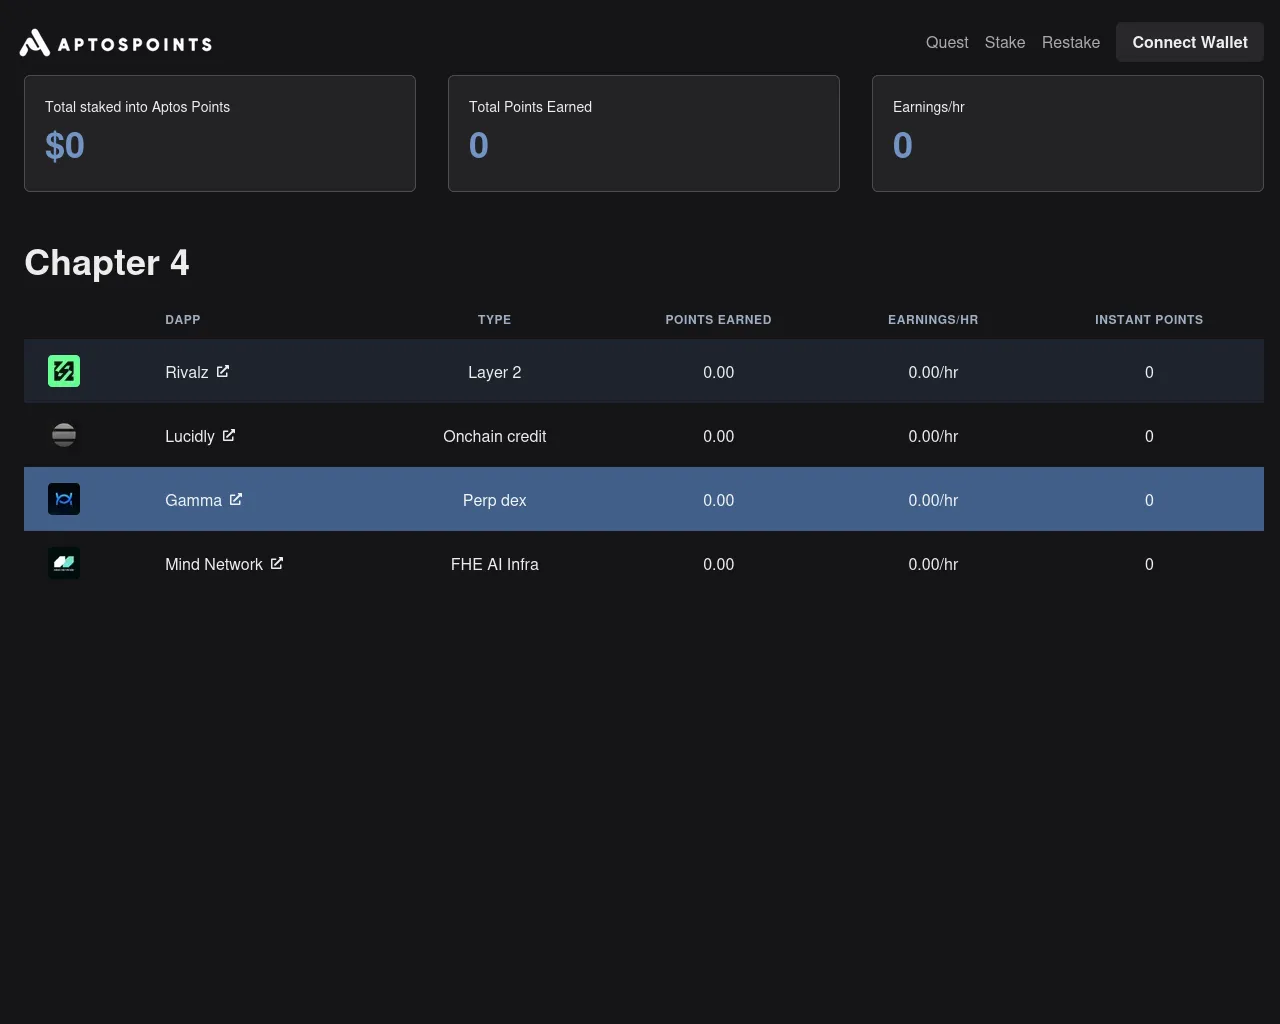This screenshot has height=1024, width=1280.
Task: Click Mind Network points earned 0.00 value
Action: (718, 564)
